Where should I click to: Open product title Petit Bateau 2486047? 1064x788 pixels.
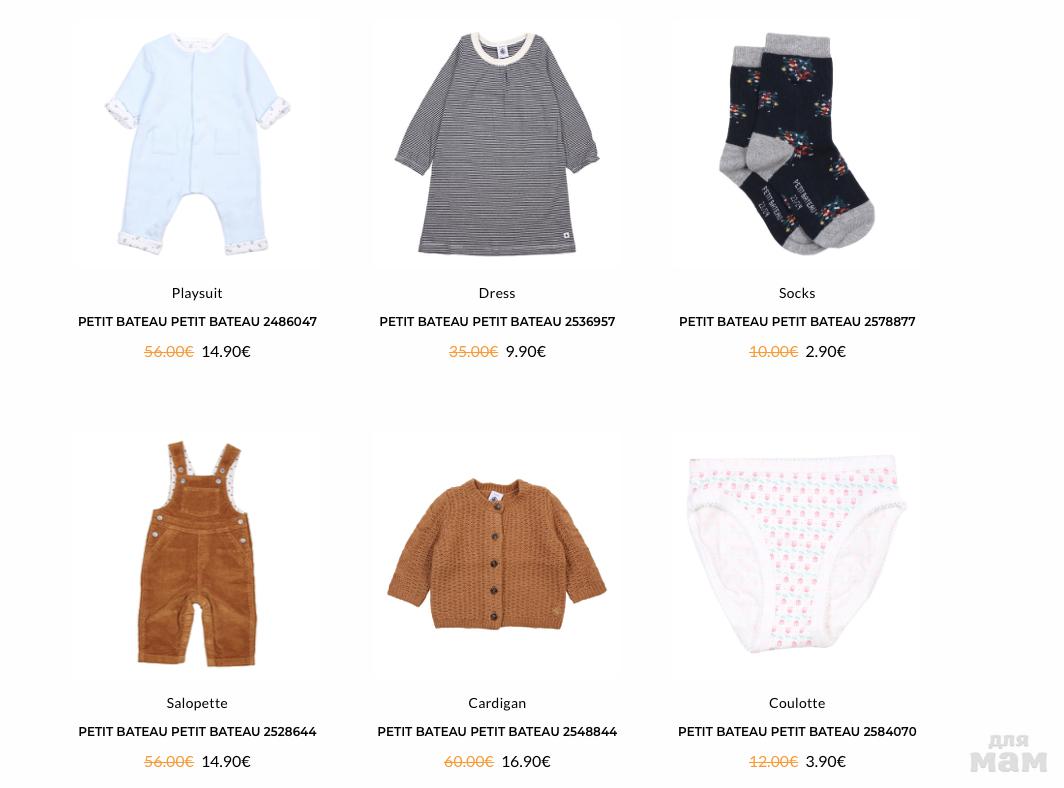(x=197, y=322)
